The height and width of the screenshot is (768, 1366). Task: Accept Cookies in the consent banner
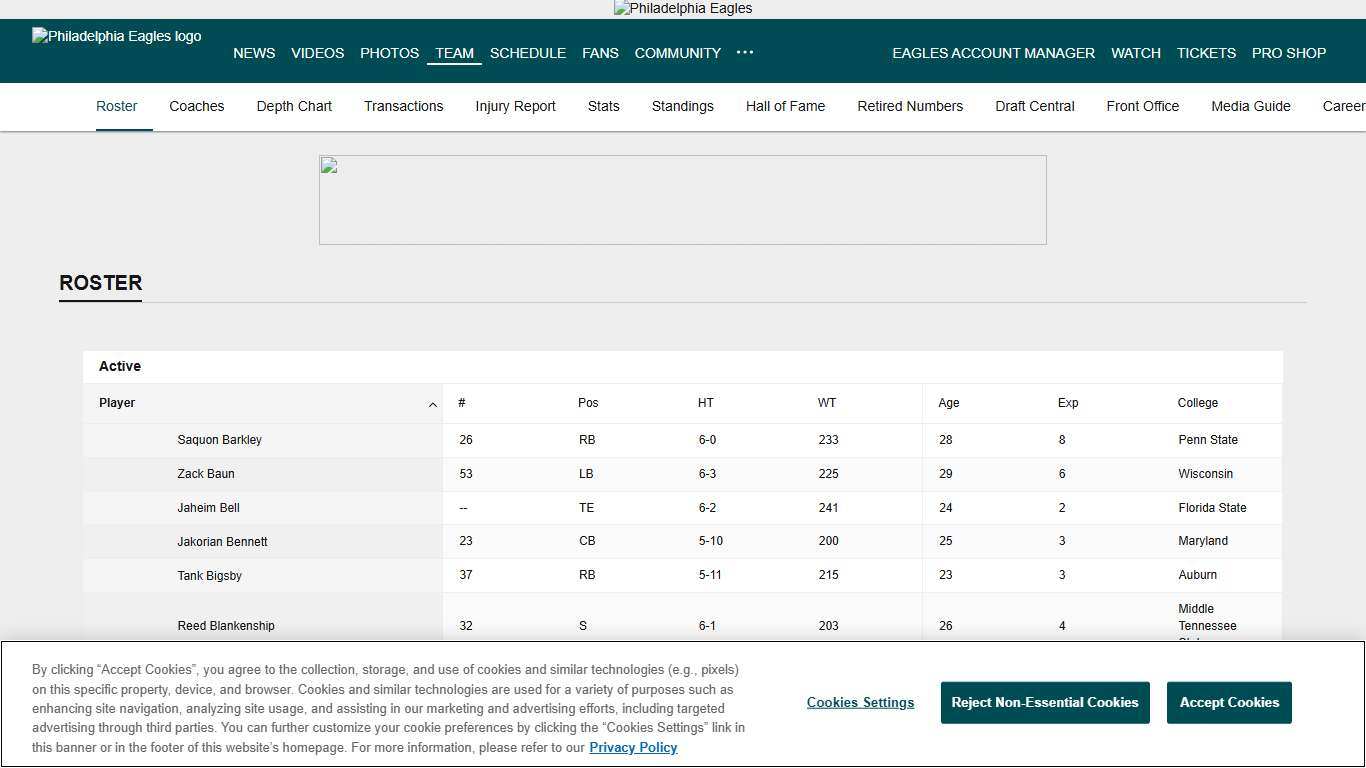click(1229, 702)
